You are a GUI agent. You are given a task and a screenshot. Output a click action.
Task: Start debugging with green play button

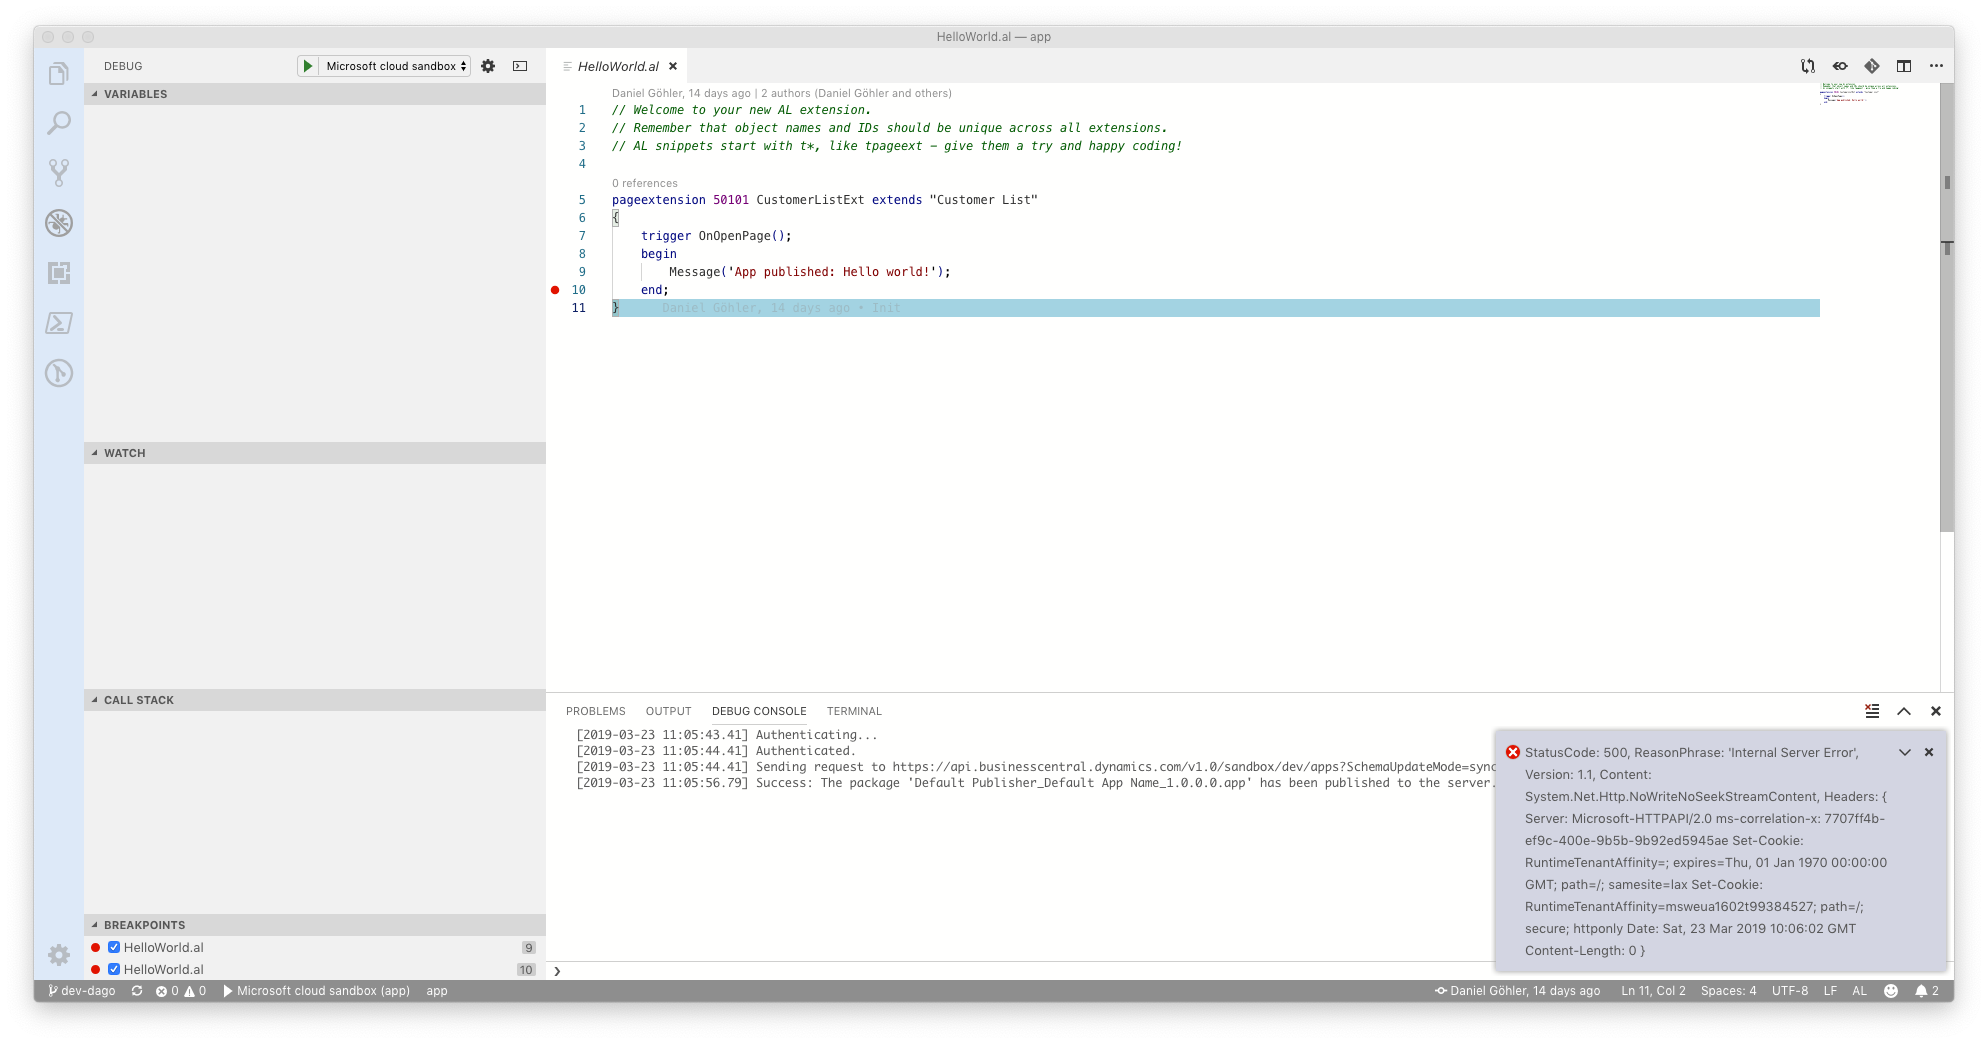308,66
